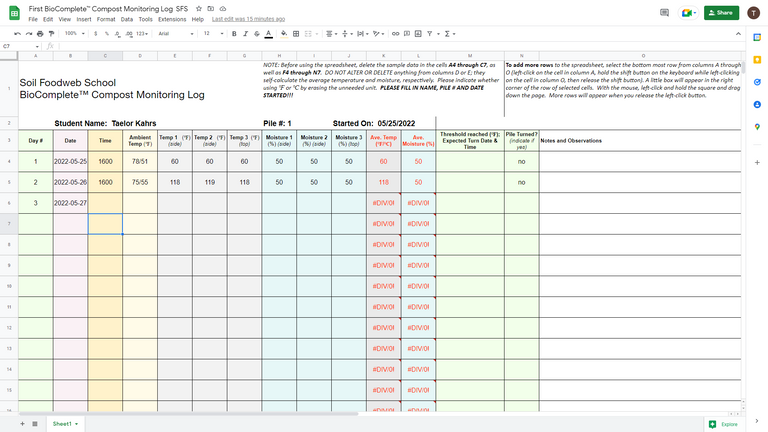
Task: Open the font size 12 dropdown
Action: click(214, 34)
